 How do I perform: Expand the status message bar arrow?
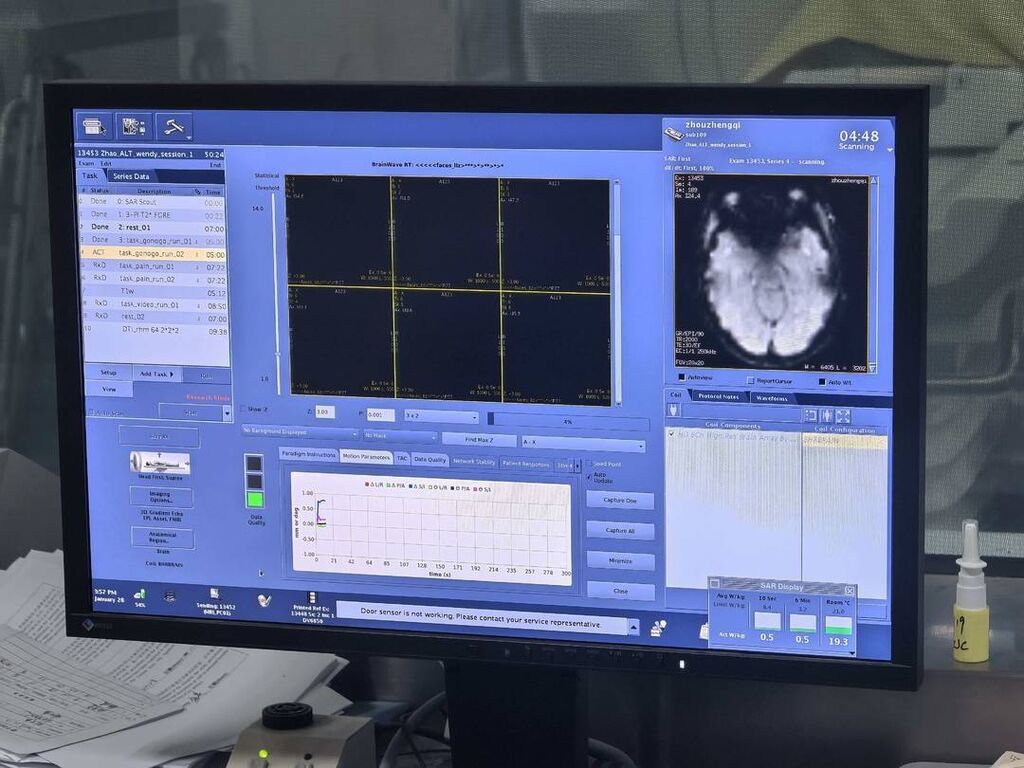pos(632,626)
